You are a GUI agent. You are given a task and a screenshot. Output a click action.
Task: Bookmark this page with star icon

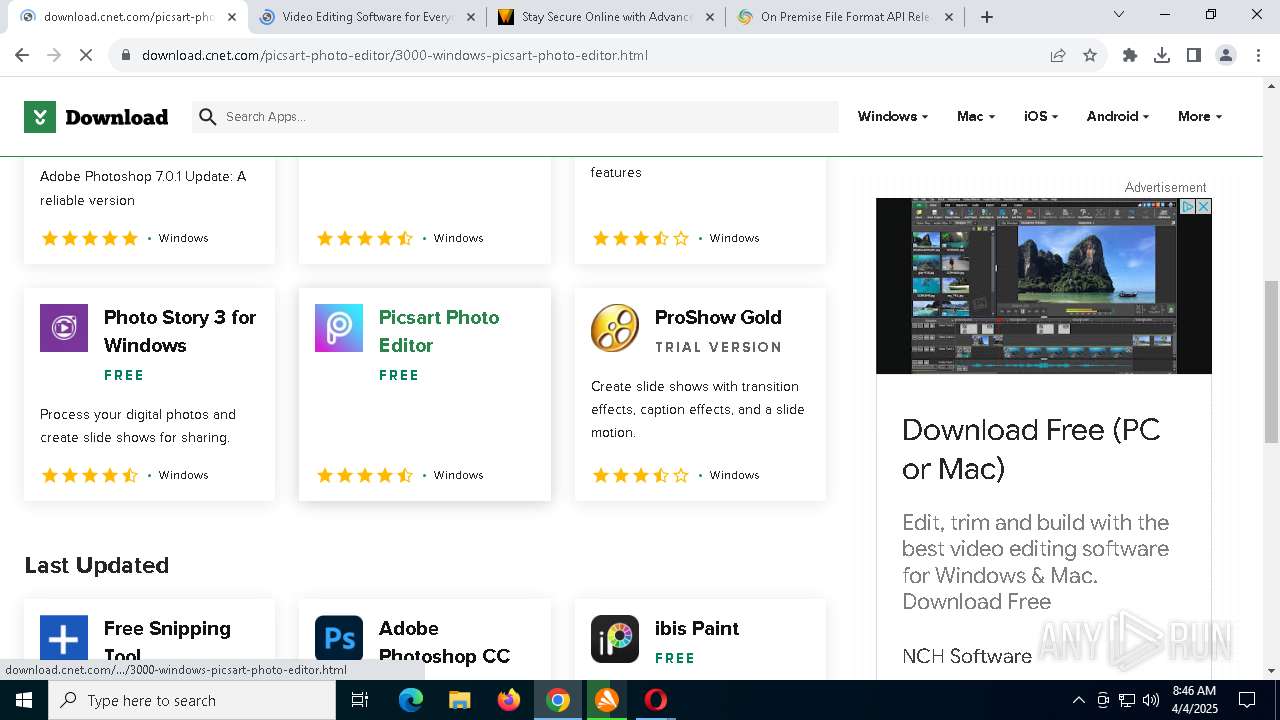1090,55
